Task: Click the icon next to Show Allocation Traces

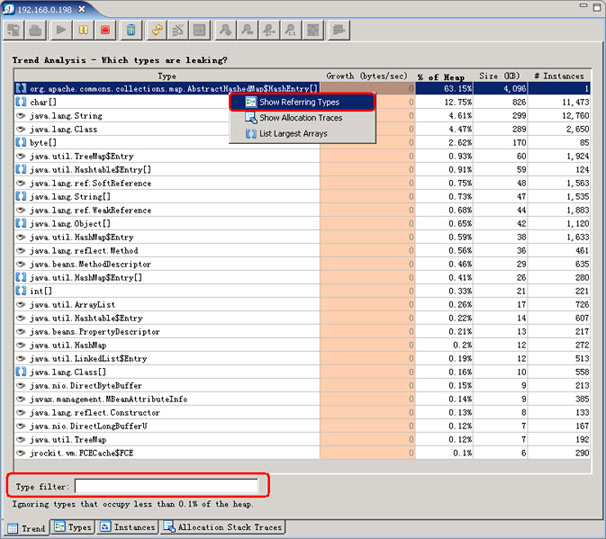Action: tap(251, 118)
